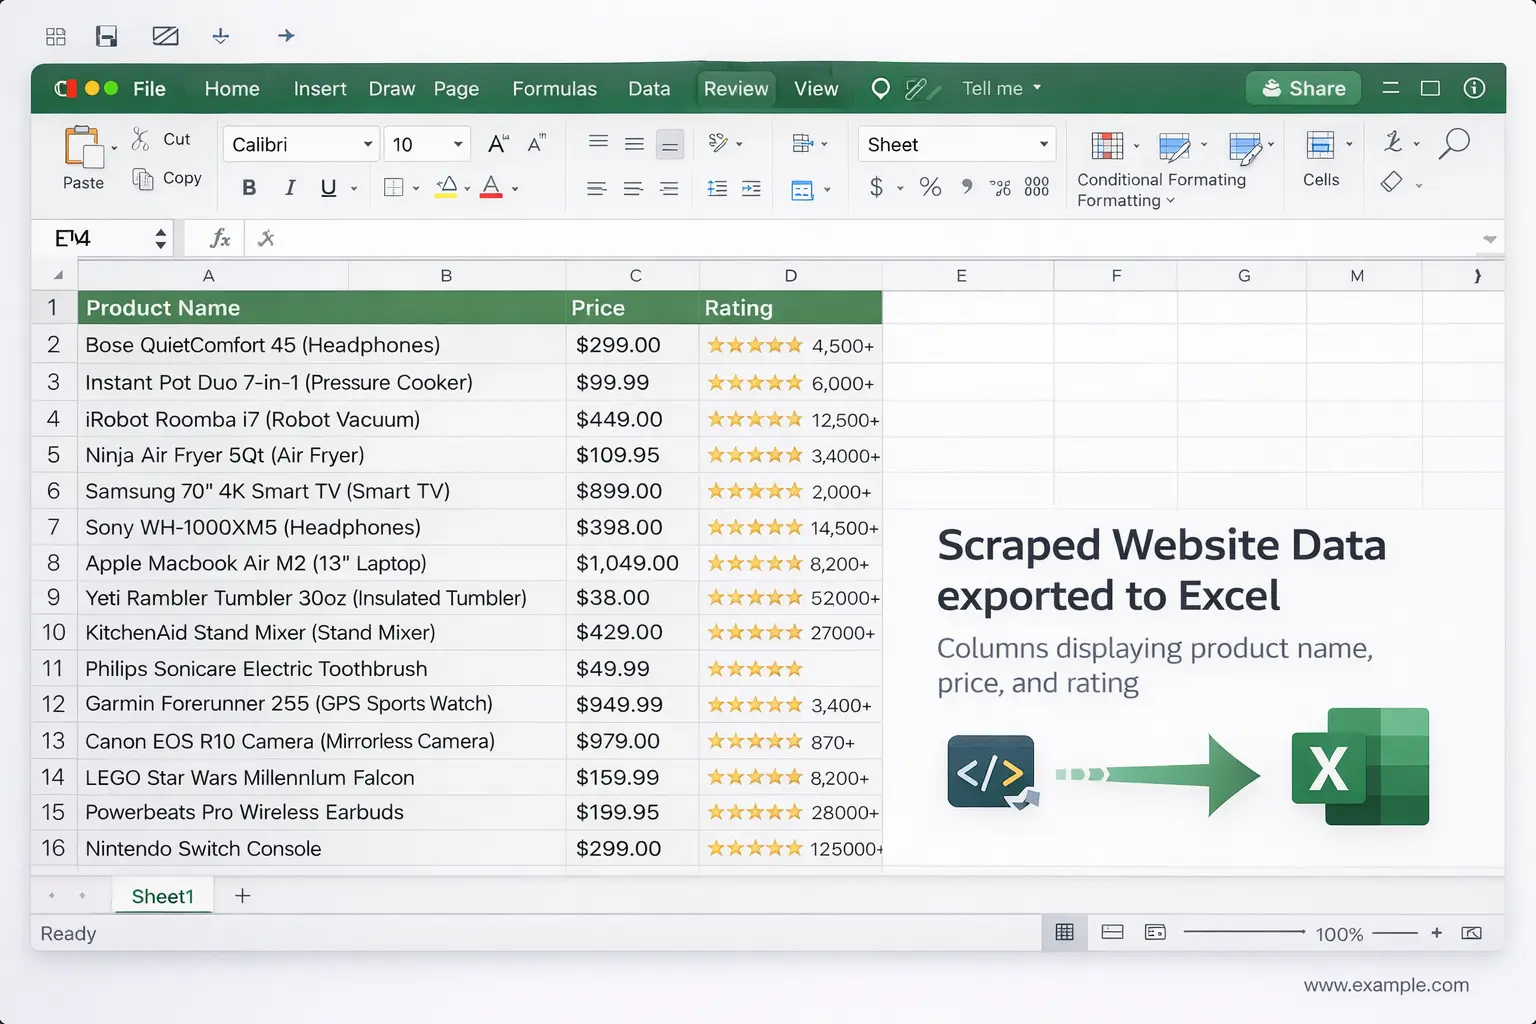Image resolution: width=1536 pixels, height=1024 pixels.
Task: Expand the formula bar arrow
Action: coord(1490,239)
